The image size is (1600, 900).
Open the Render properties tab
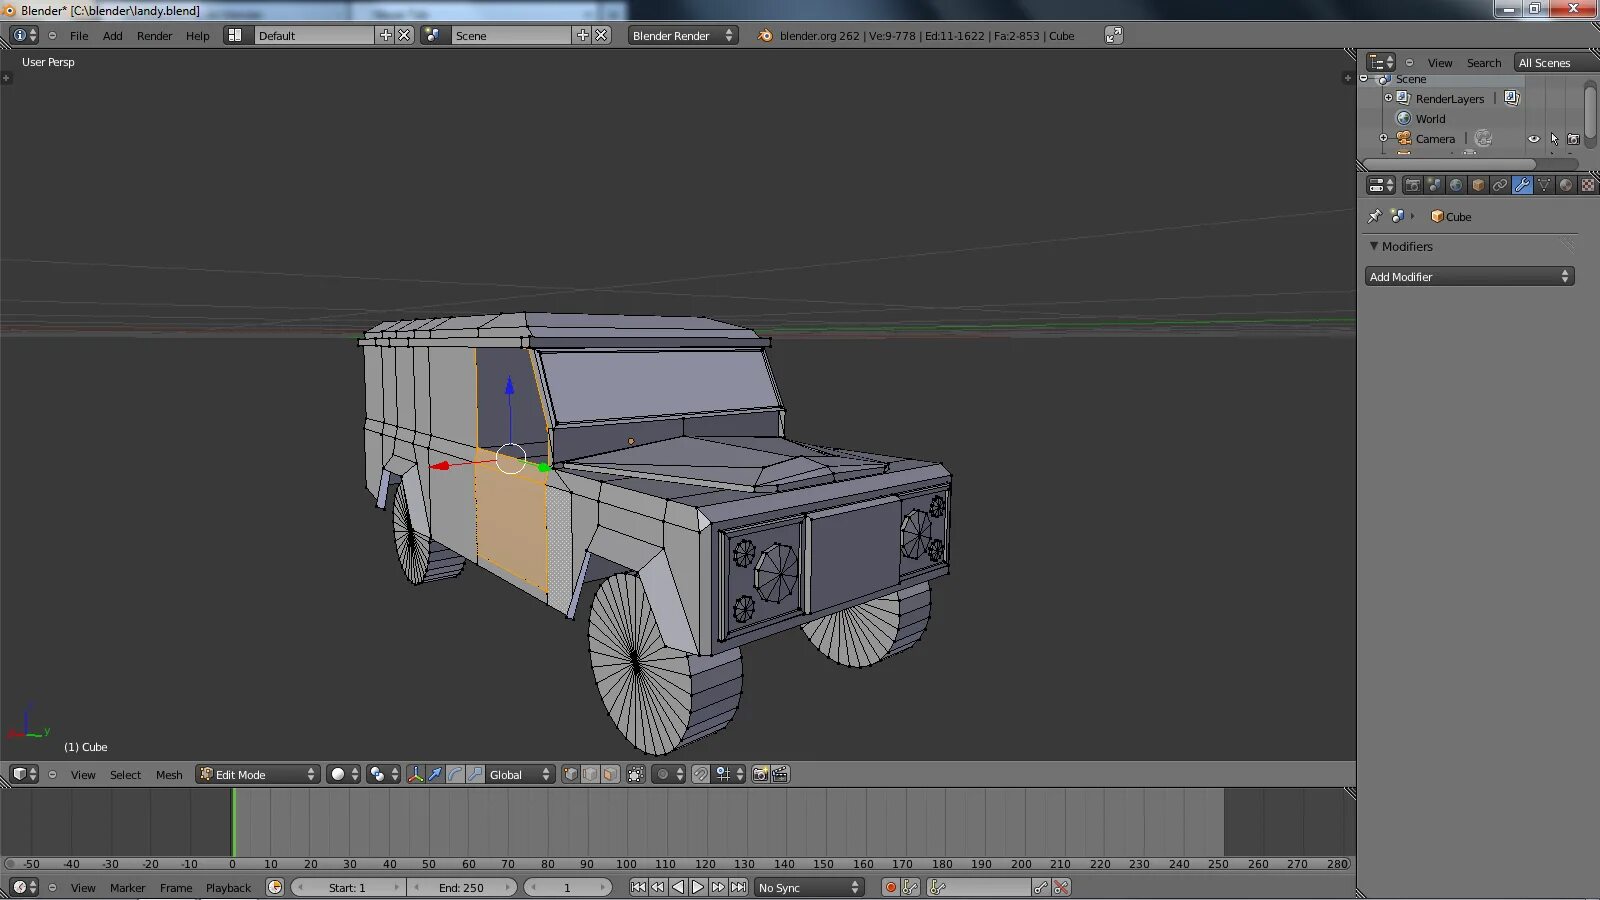point(1412,185)
